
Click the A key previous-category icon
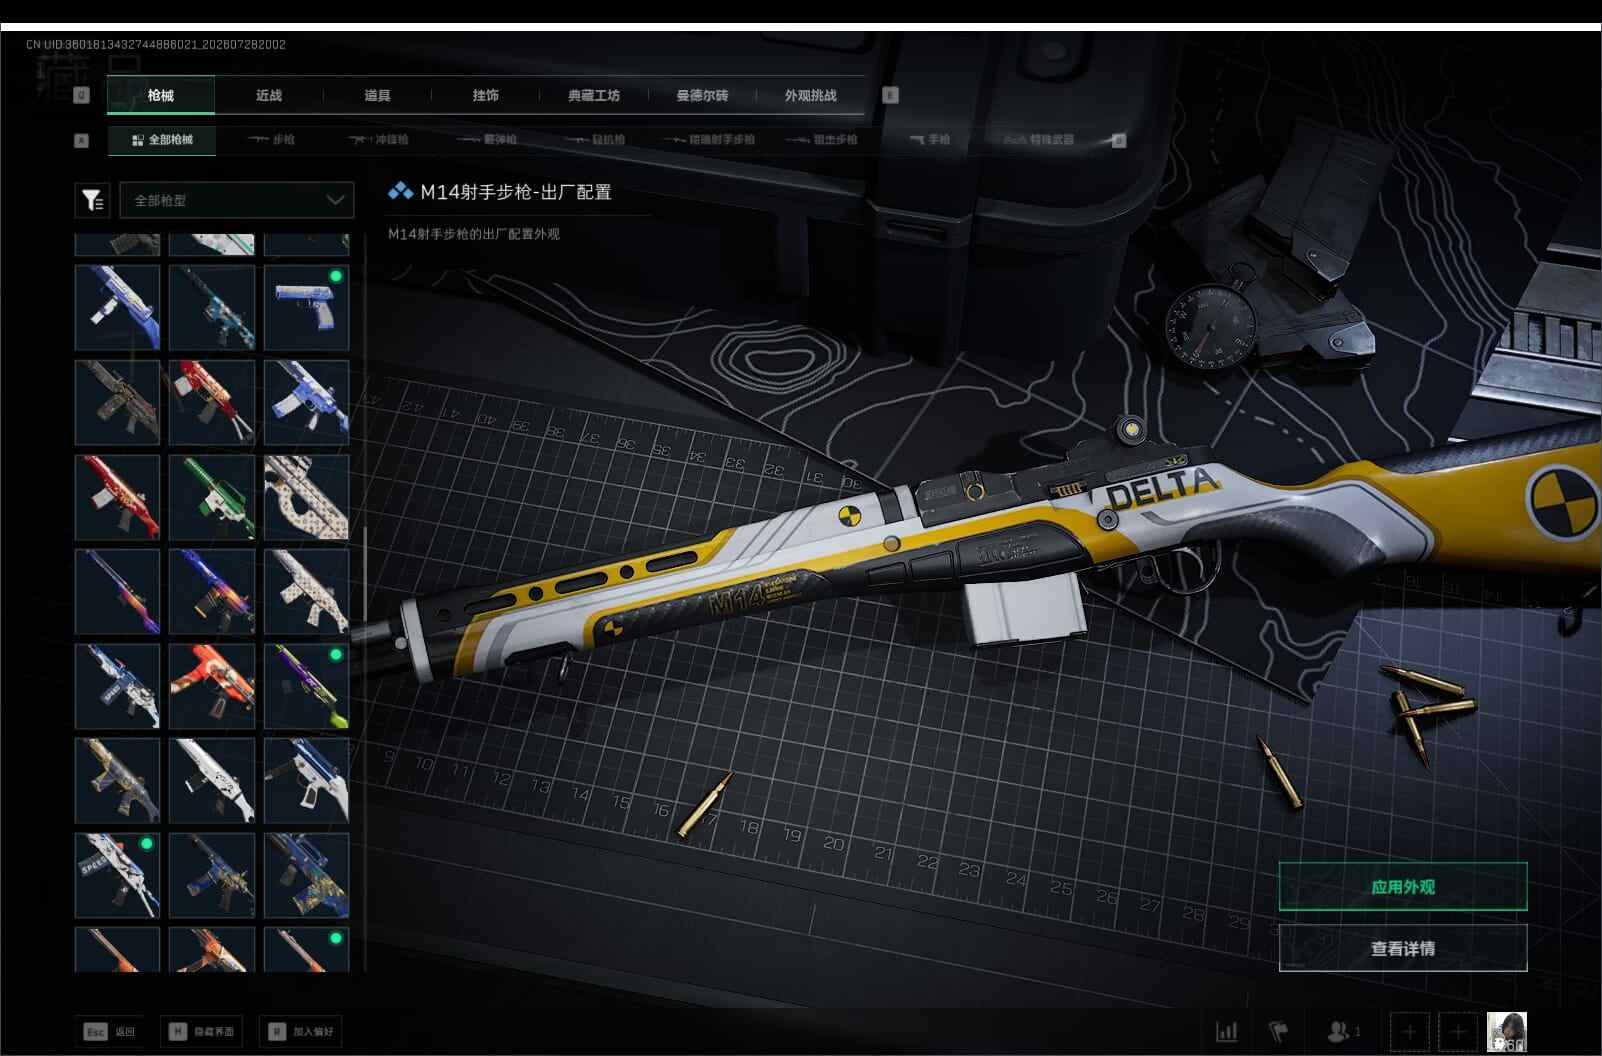point(82,141)
